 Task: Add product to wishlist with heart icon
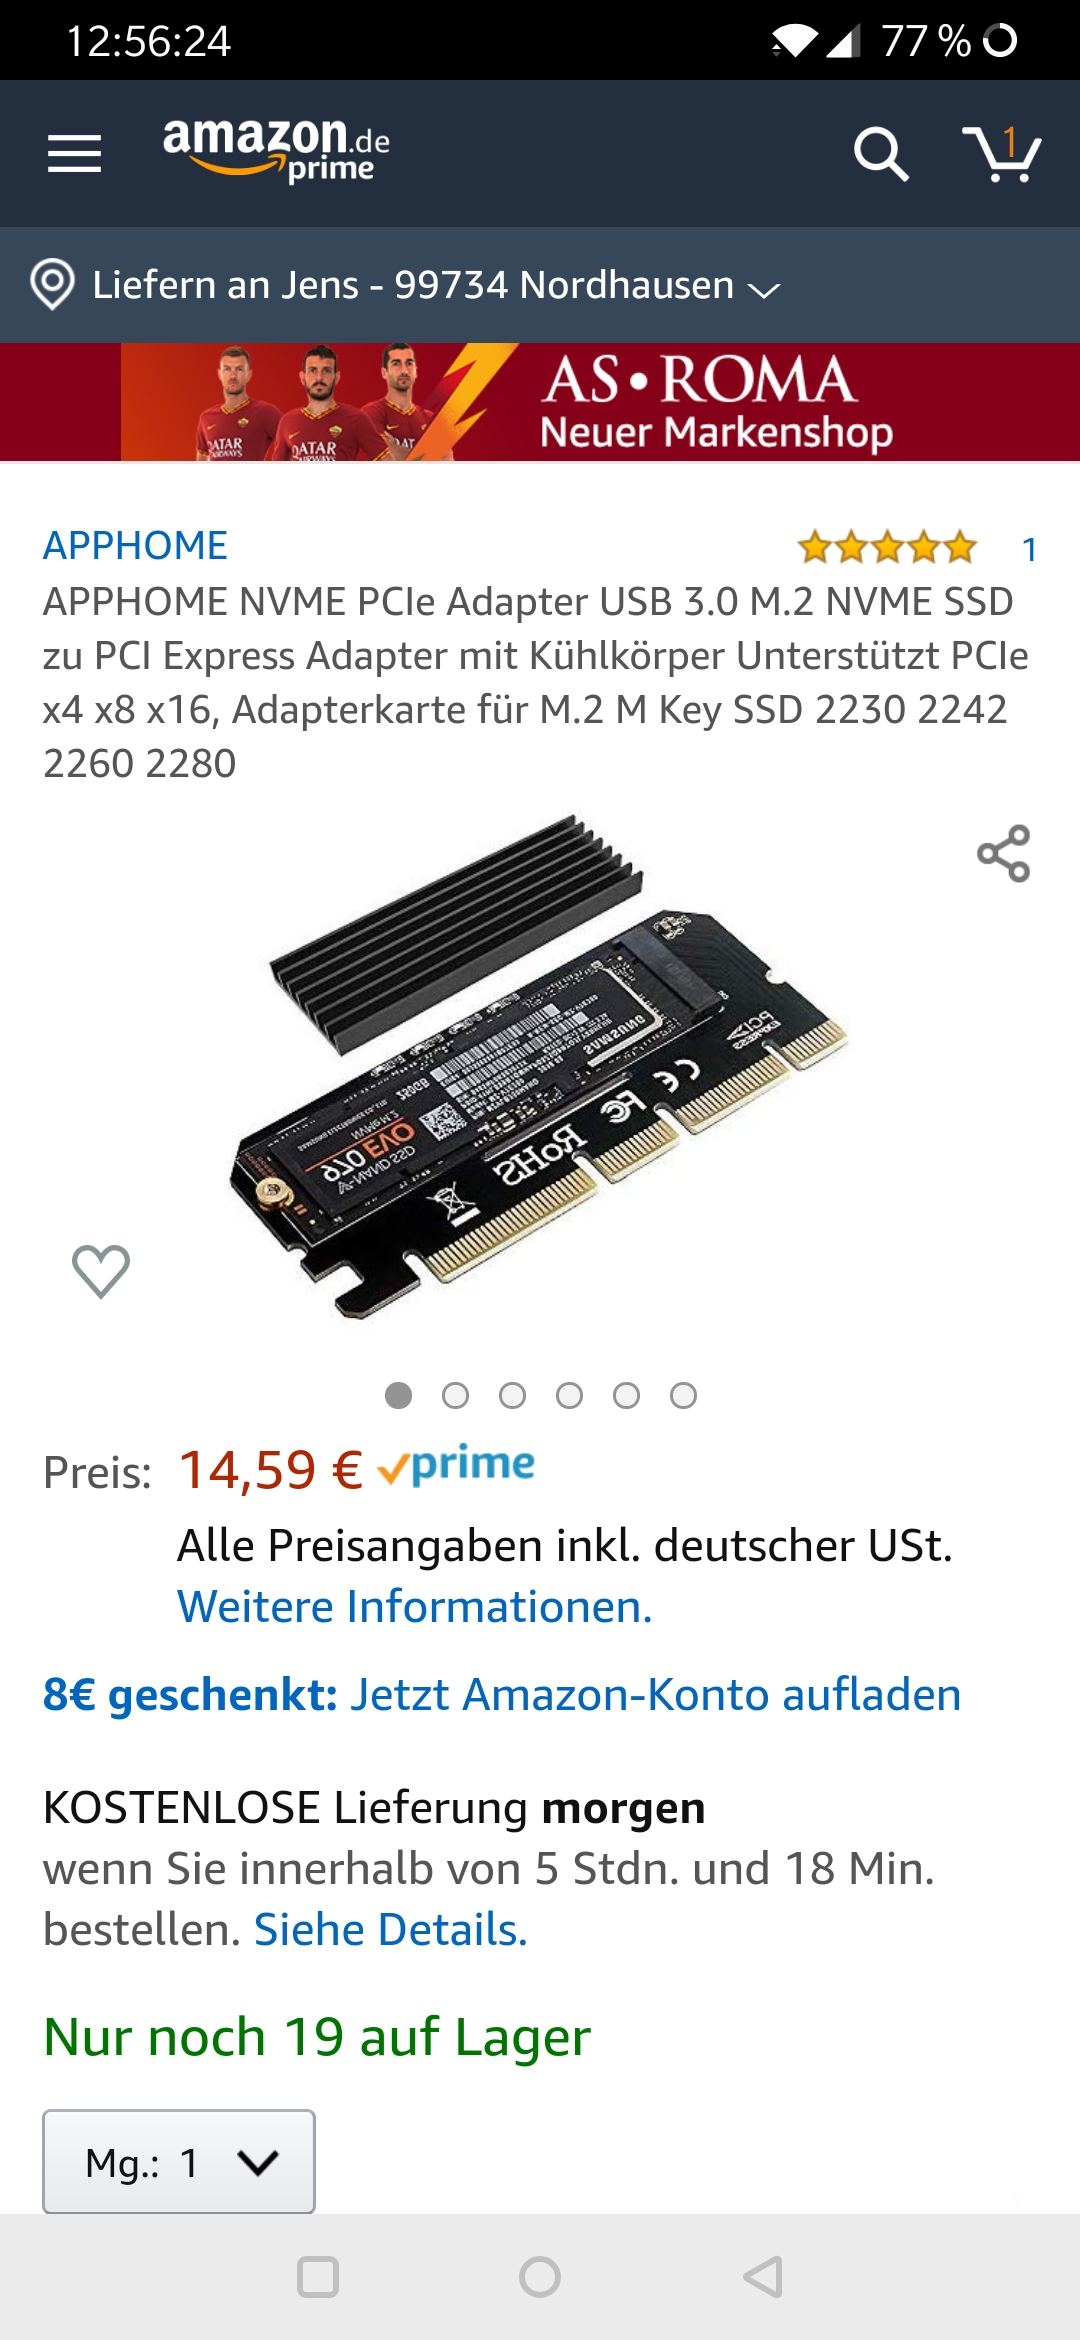101,1271
